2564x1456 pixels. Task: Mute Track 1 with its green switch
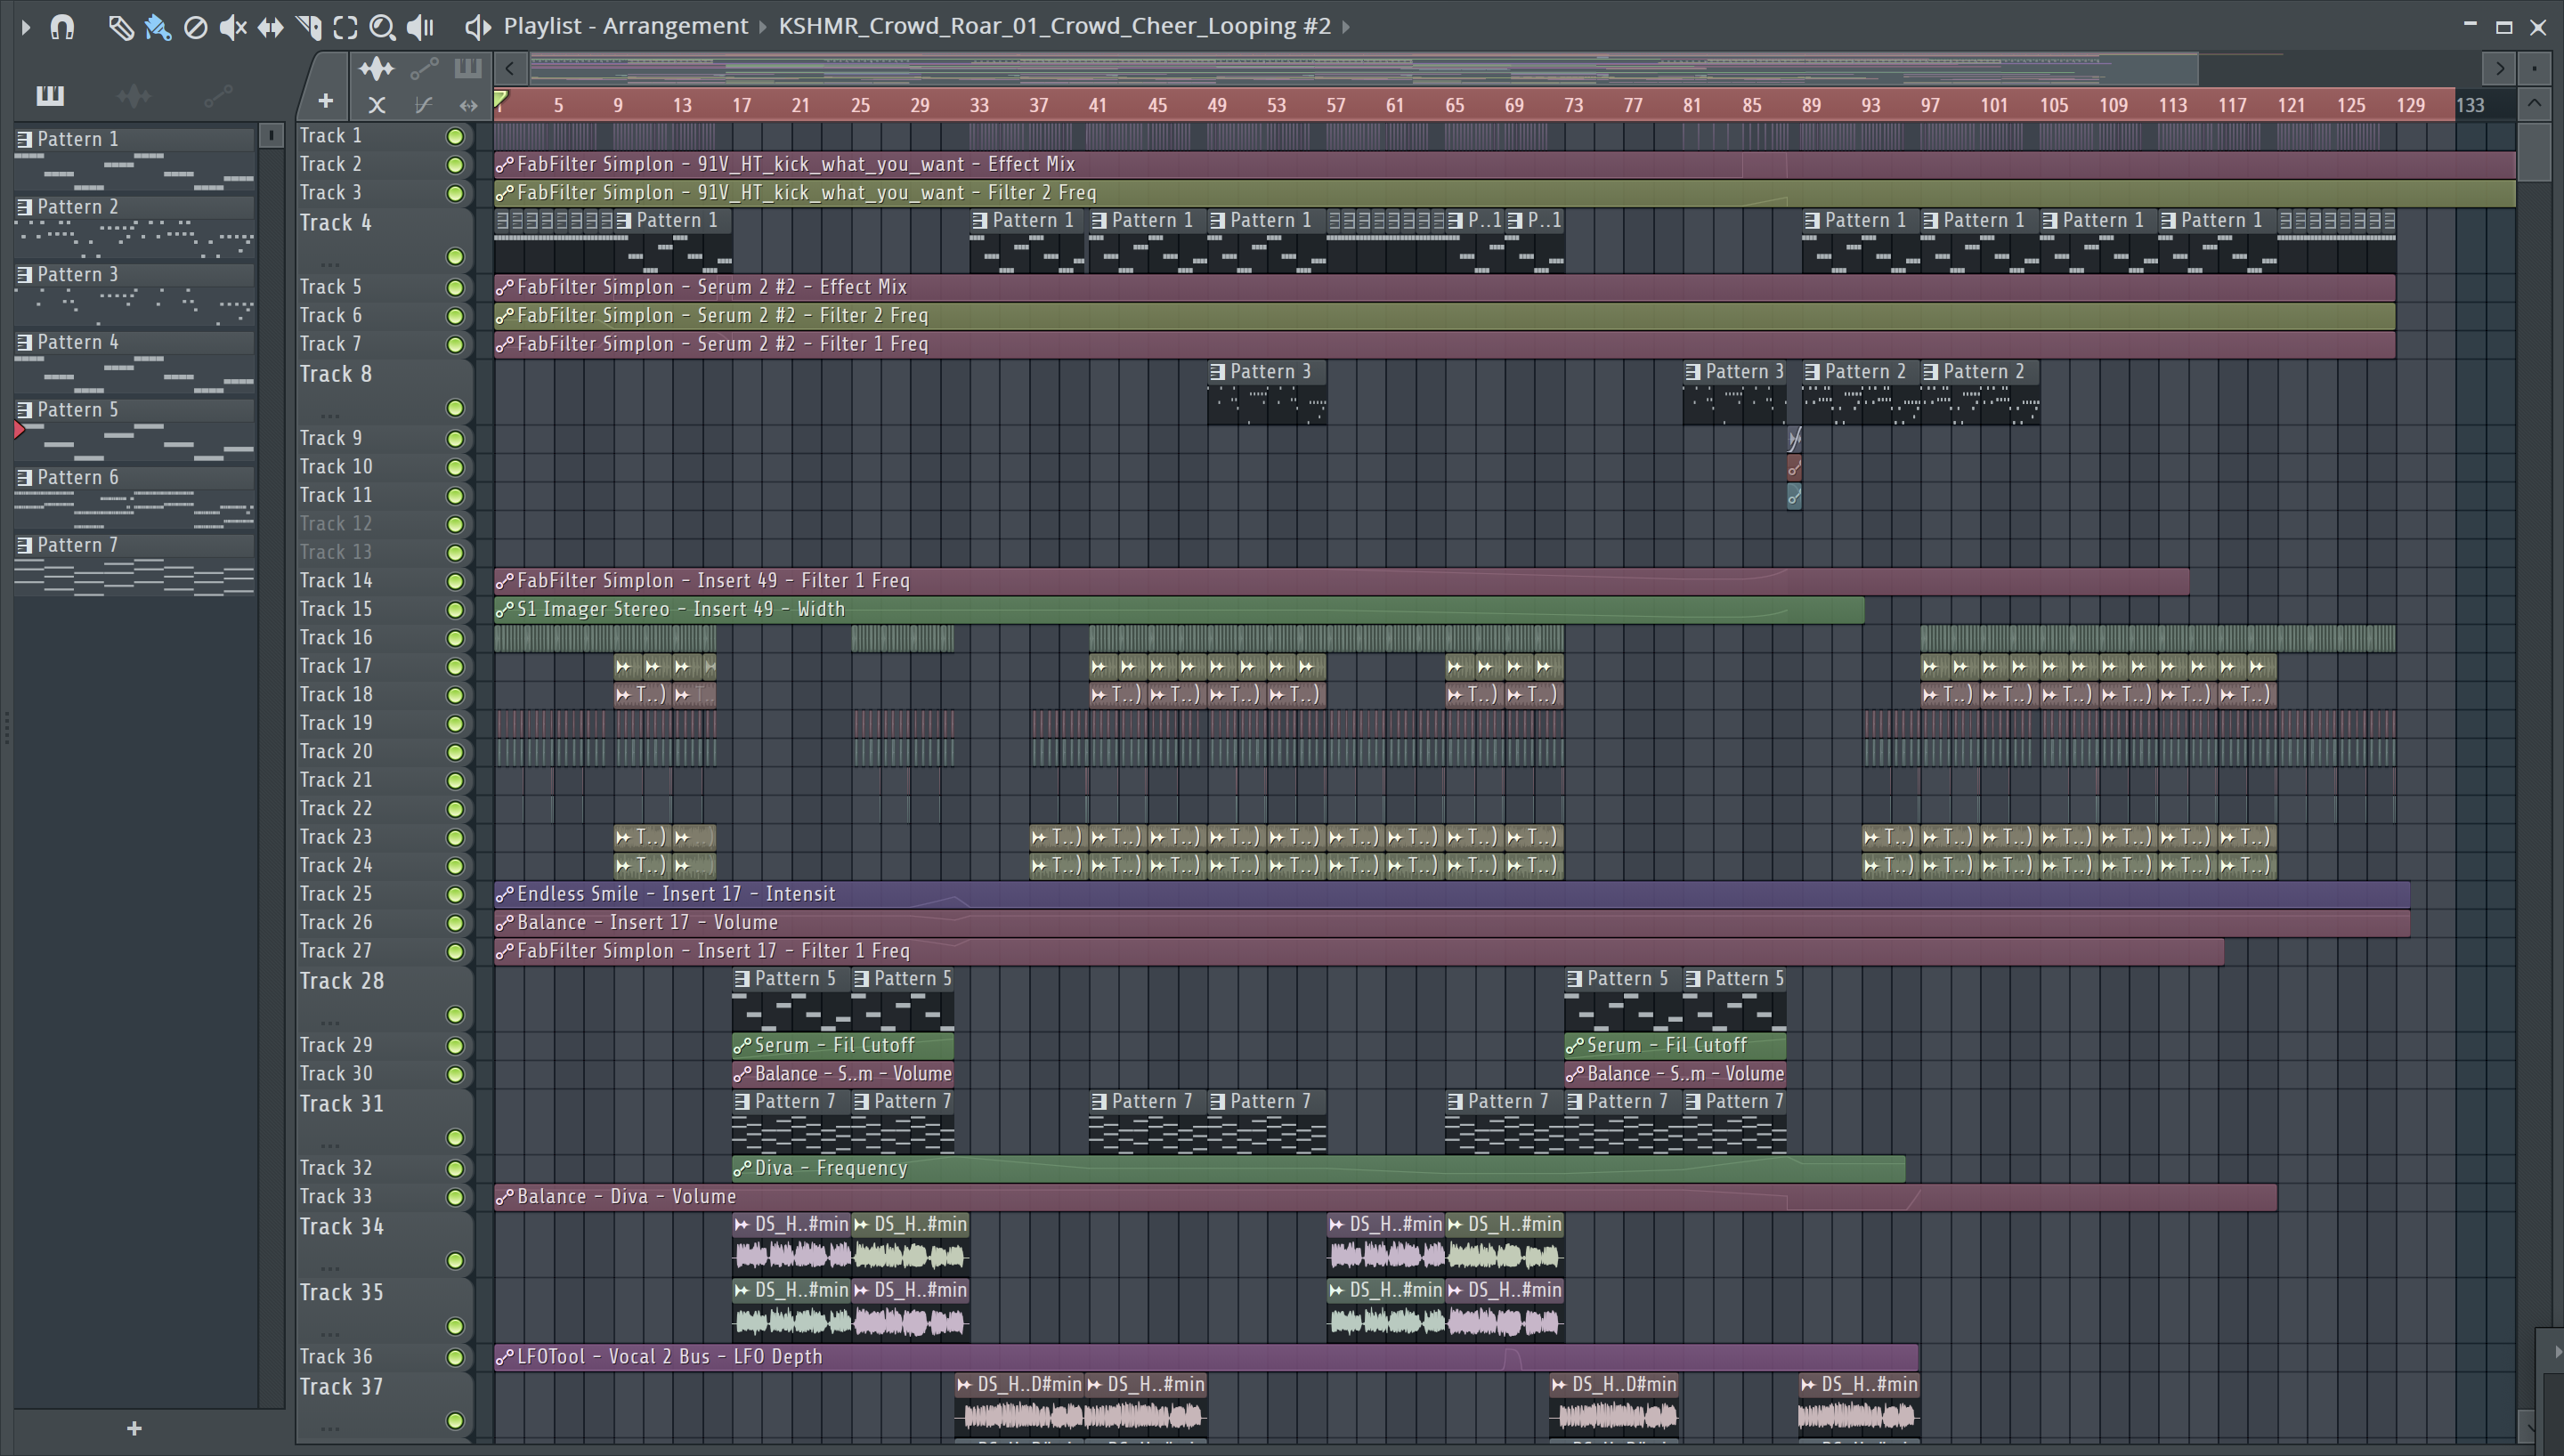(x=455, y=137)
